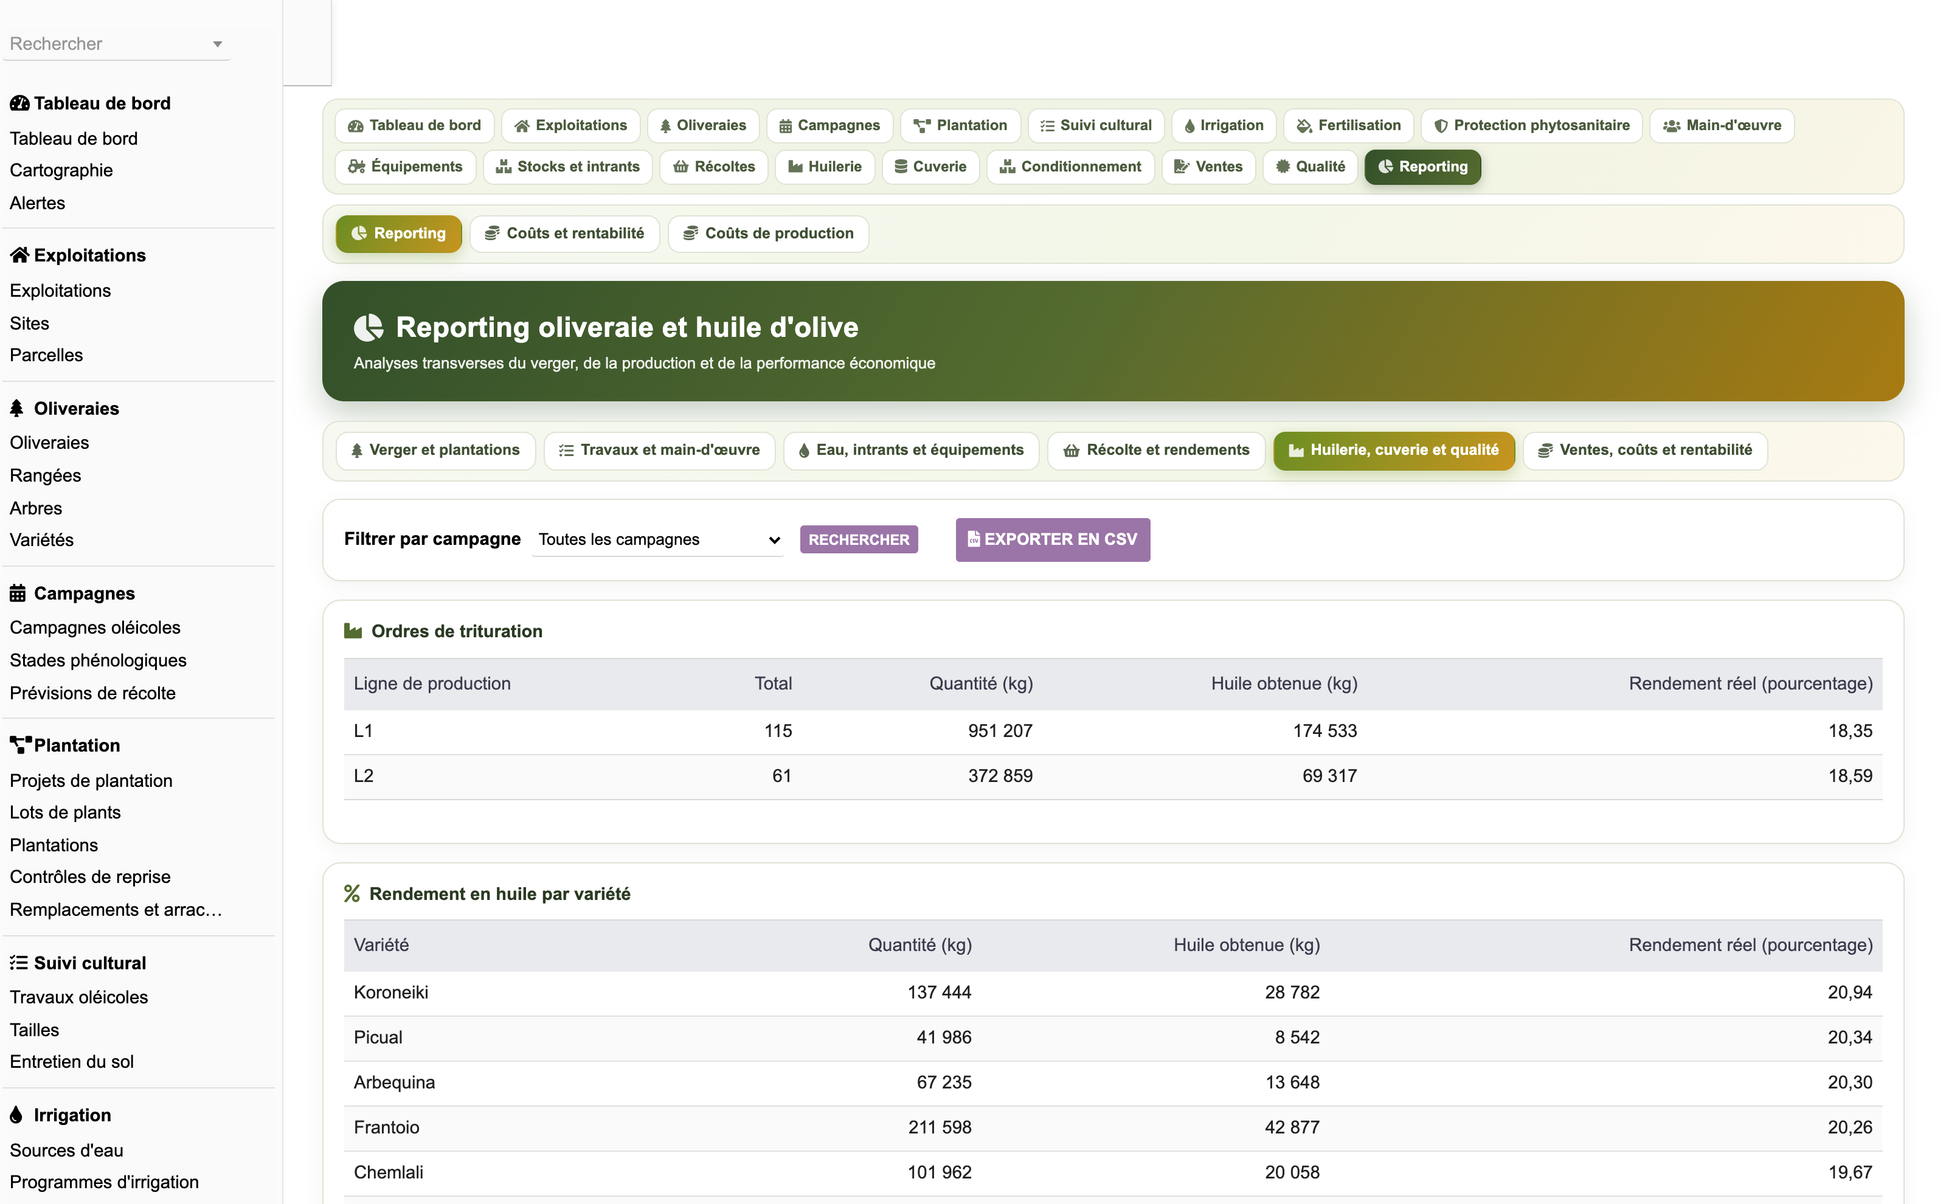Click the factory icon next to Ordres de trituration

click(353, 631)
